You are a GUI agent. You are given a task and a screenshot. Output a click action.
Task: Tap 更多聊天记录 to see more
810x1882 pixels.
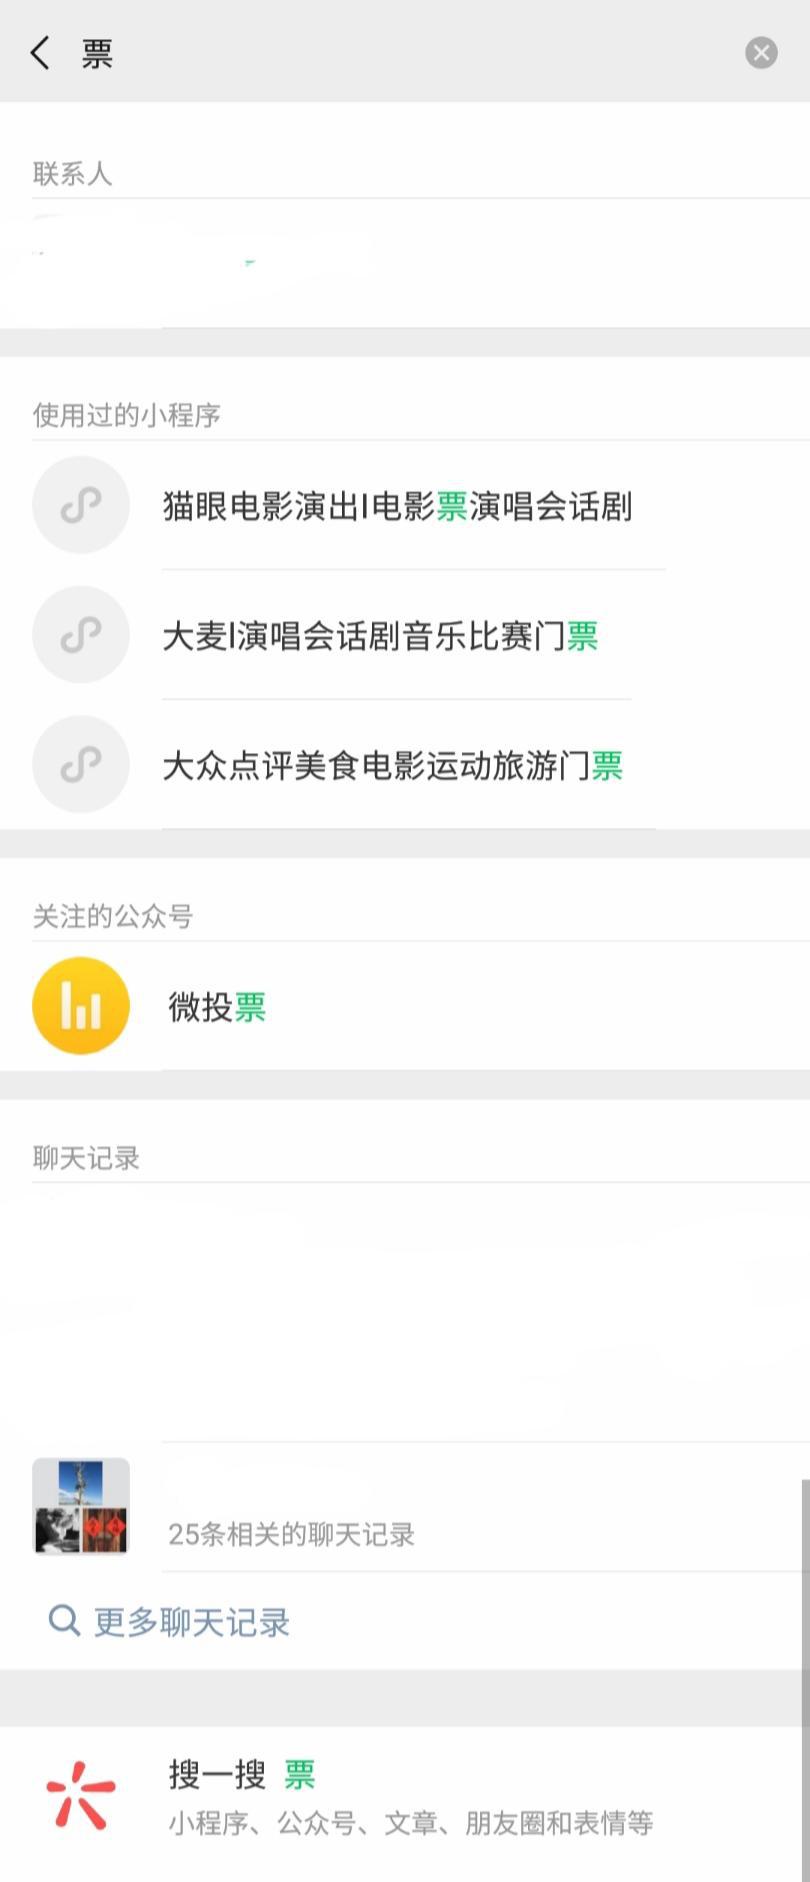pos(191,1622)
